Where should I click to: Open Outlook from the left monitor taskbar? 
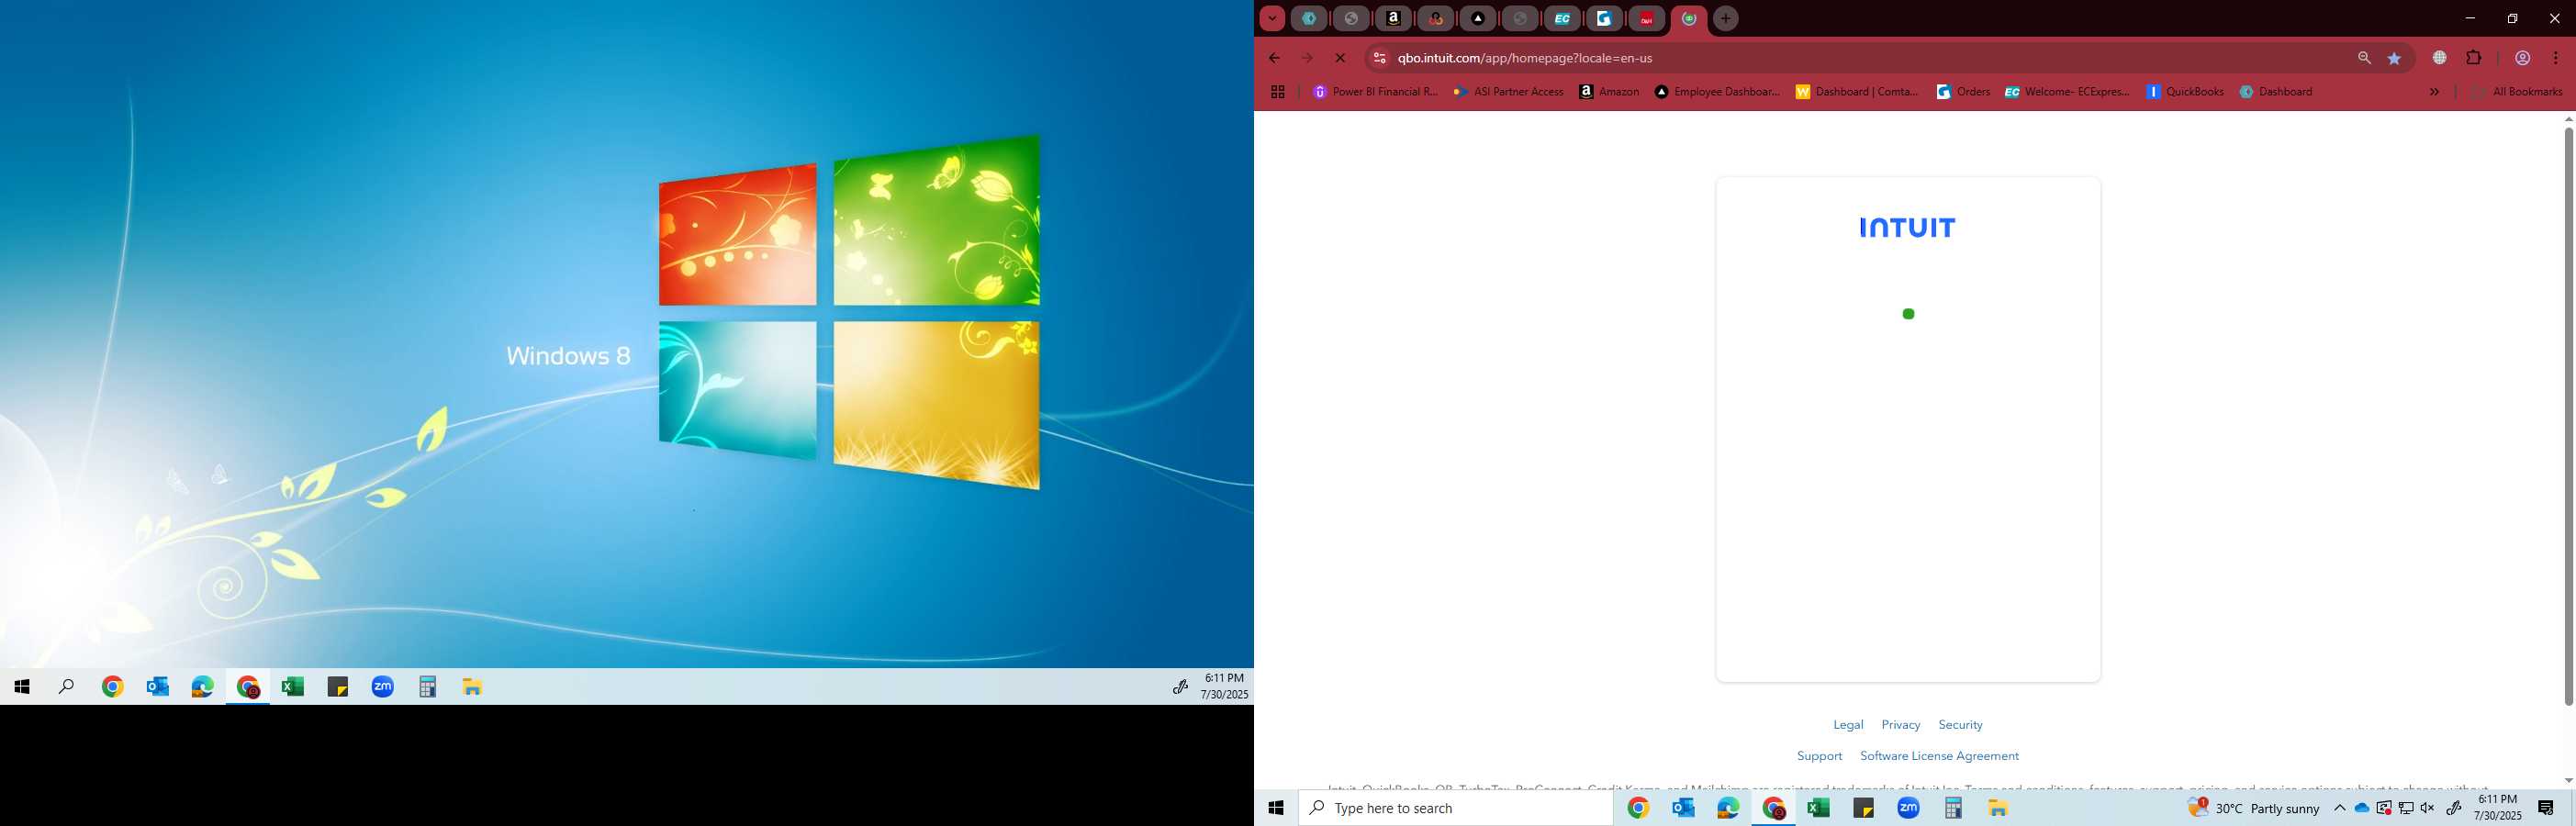coord(157,687)
